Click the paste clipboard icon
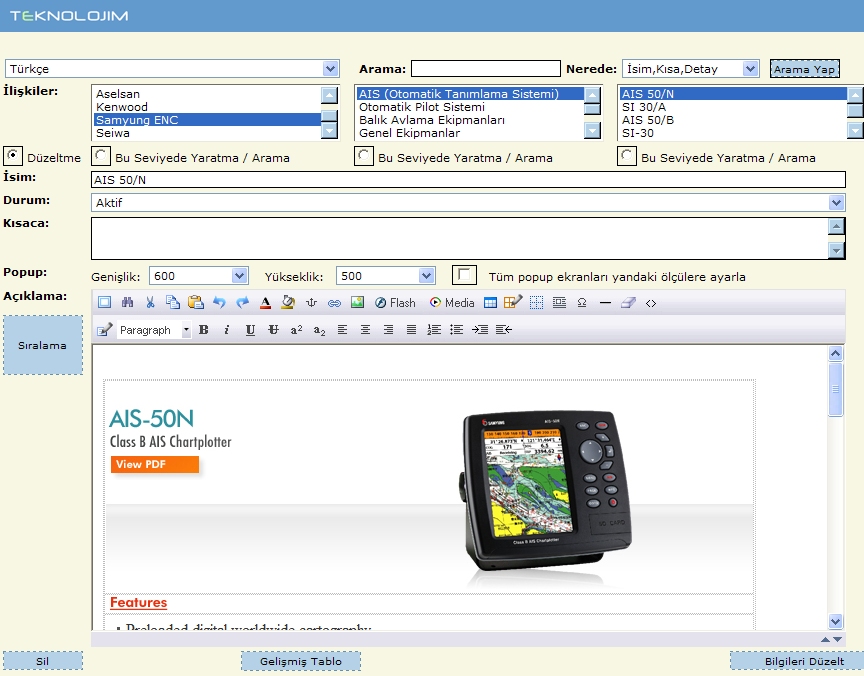Image resolution: width=864 pixels, height=676 pixels. pyautogui.click(x=196, y=302)
